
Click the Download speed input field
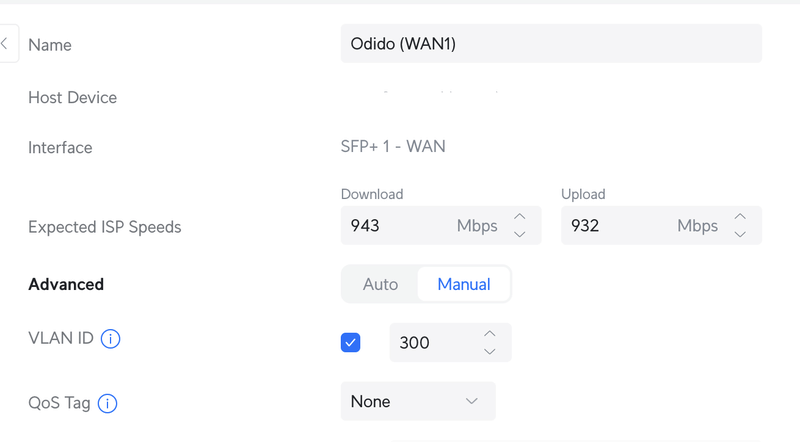click(x=395, y=226)
